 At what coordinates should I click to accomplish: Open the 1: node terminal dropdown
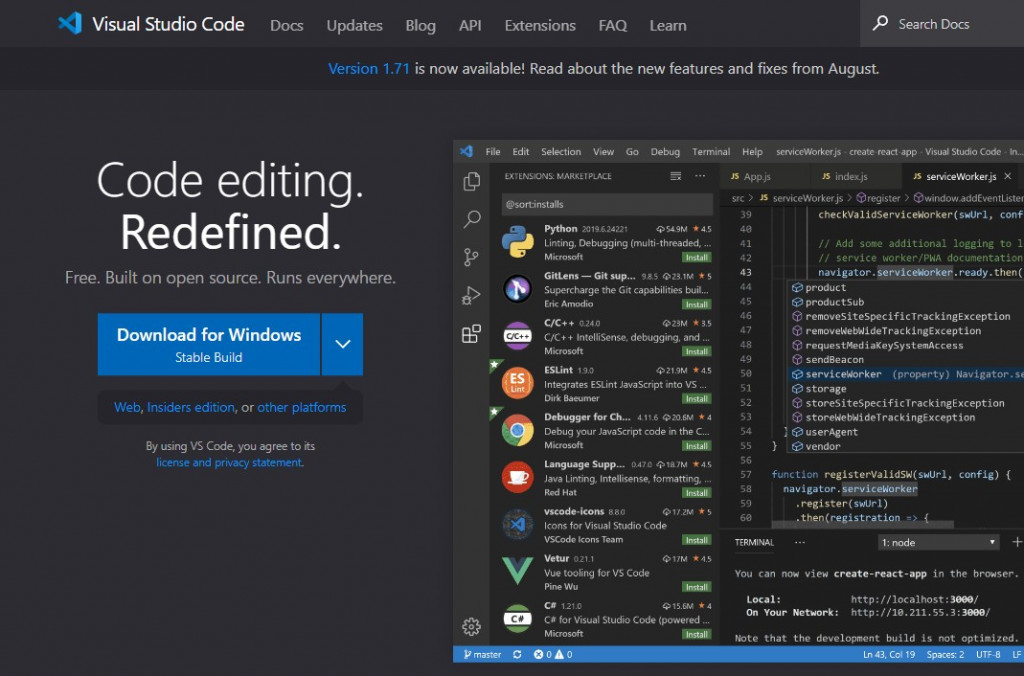[938, 542]
